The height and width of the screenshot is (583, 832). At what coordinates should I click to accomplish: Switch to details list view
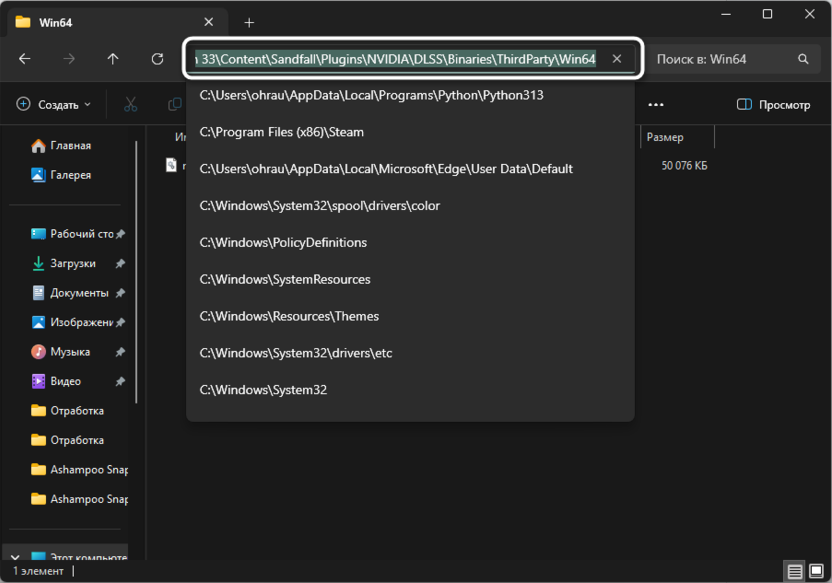[794, 572]
